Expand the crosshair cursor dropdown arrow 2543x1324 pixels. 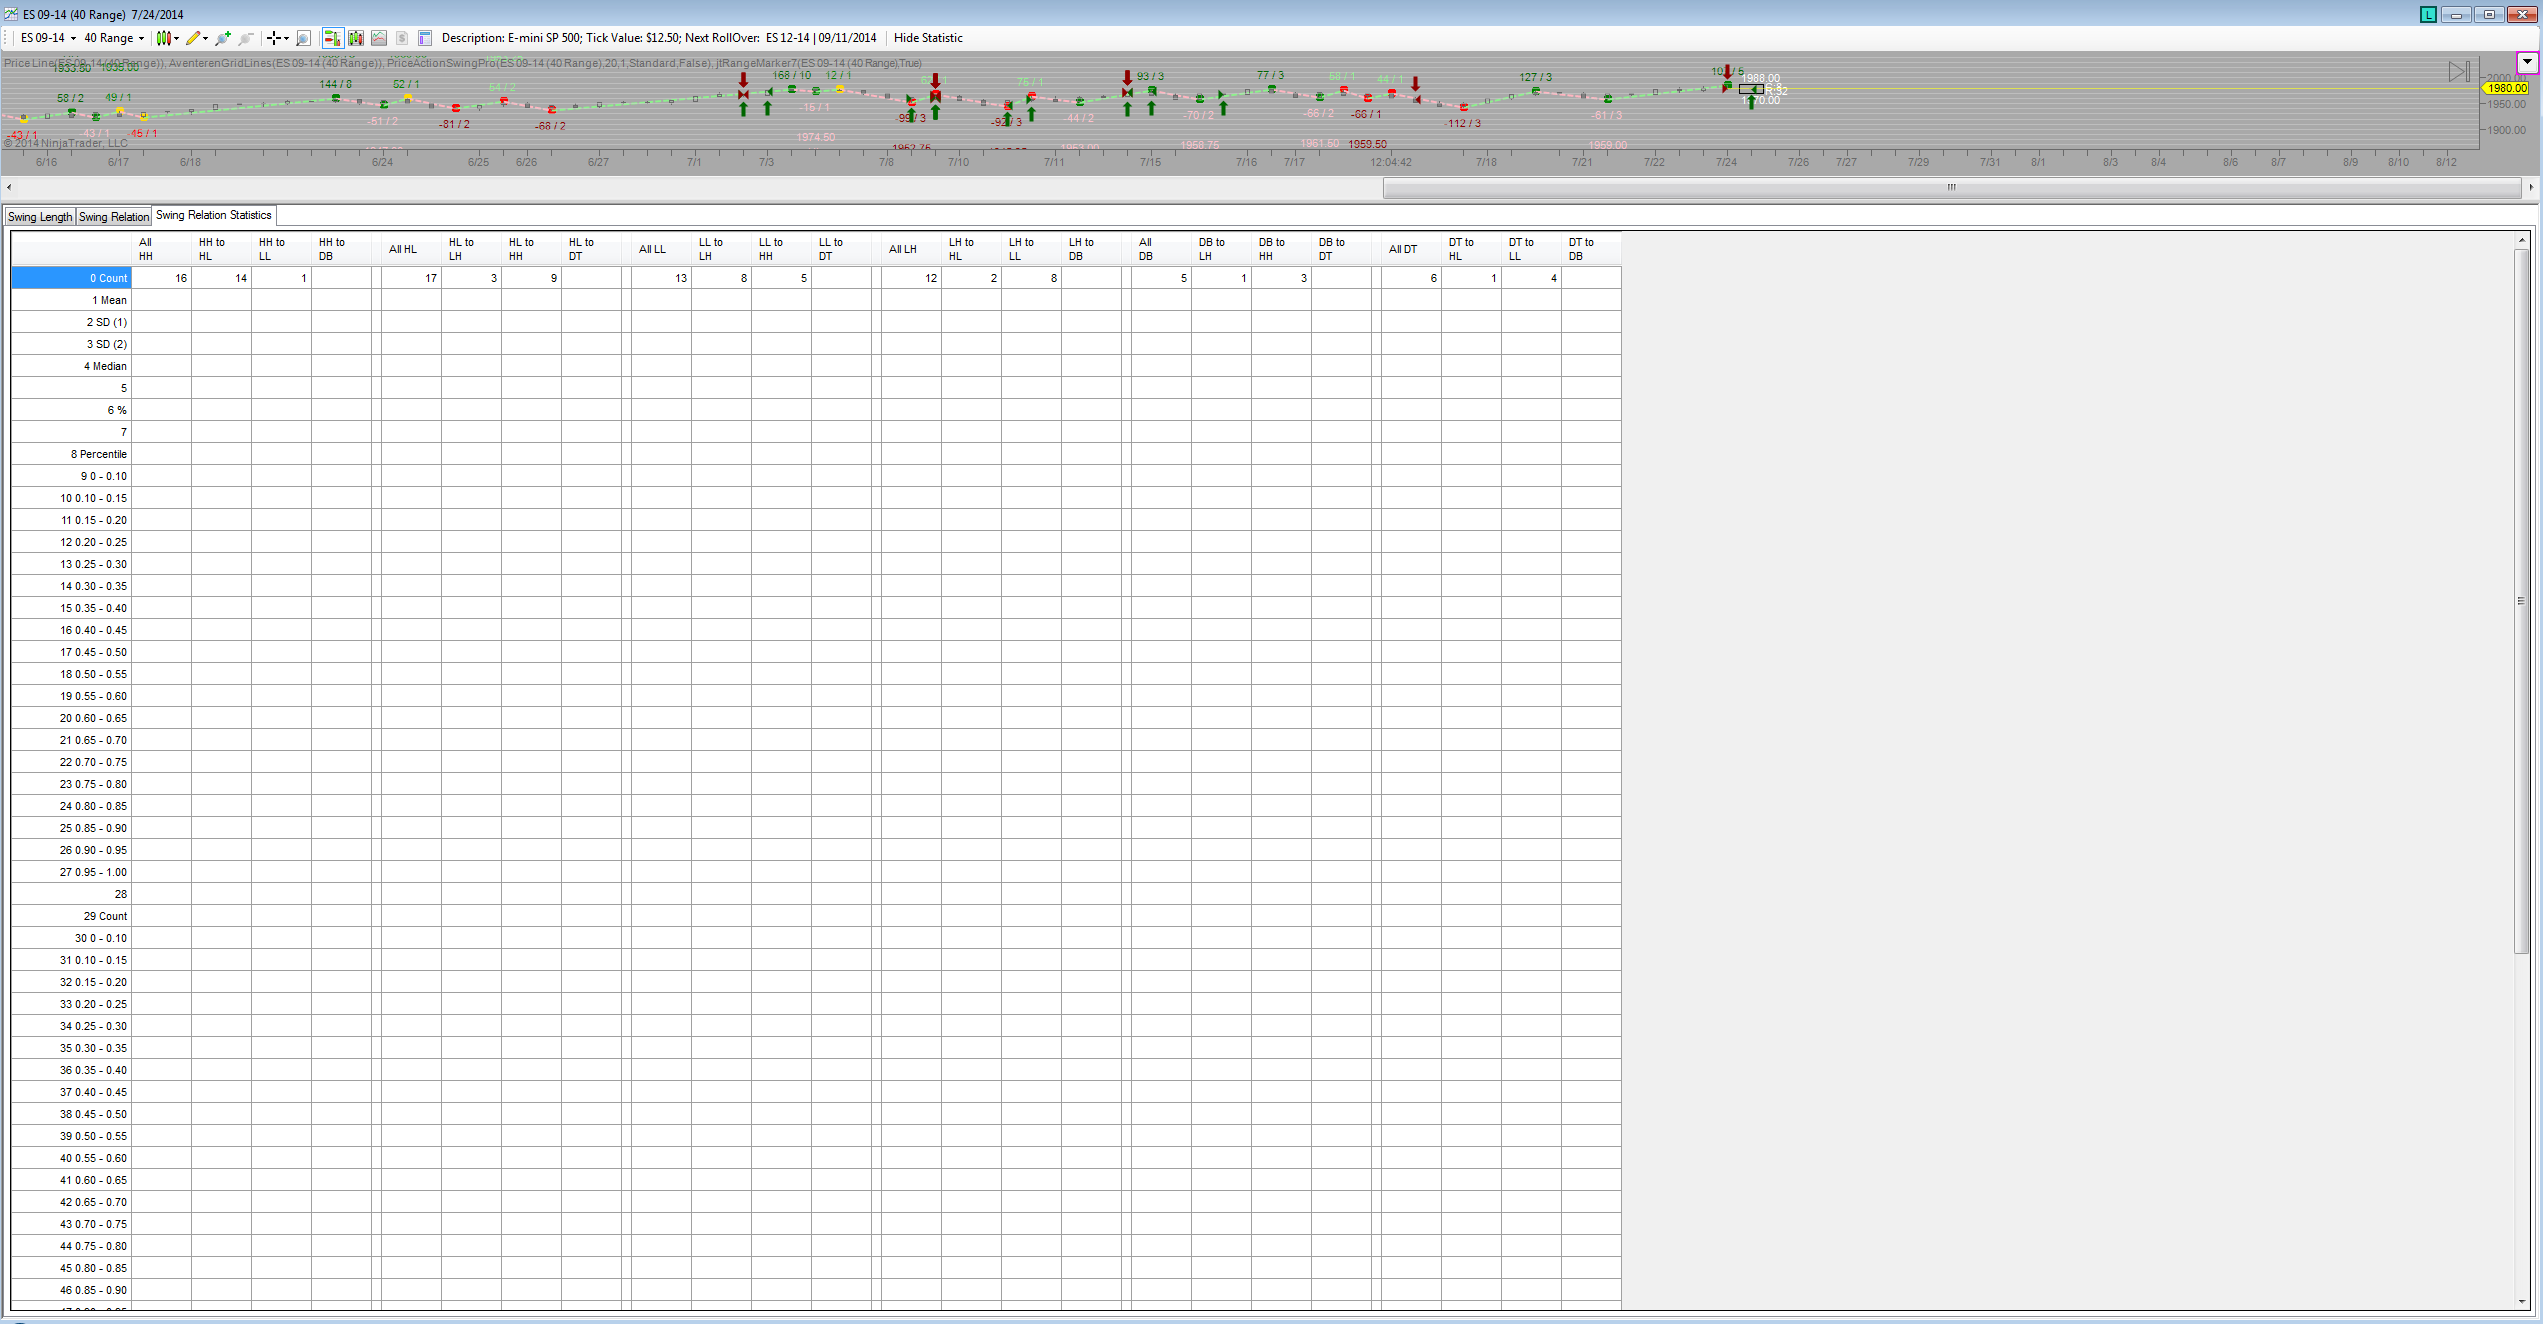tap(286, 38)
